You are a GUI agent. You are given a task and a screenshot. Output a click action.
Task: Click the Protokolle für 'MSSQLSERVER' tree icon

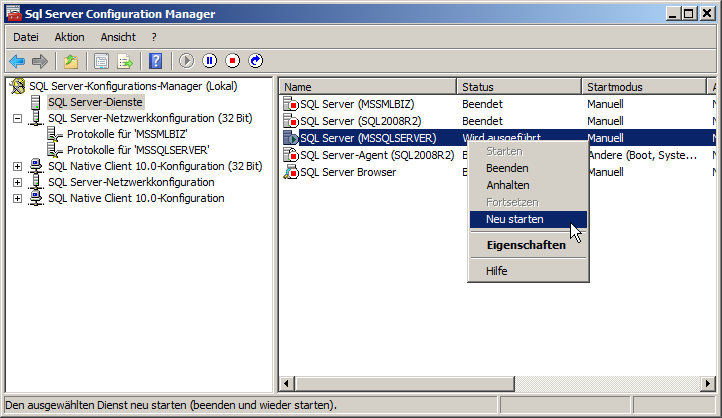55,150
